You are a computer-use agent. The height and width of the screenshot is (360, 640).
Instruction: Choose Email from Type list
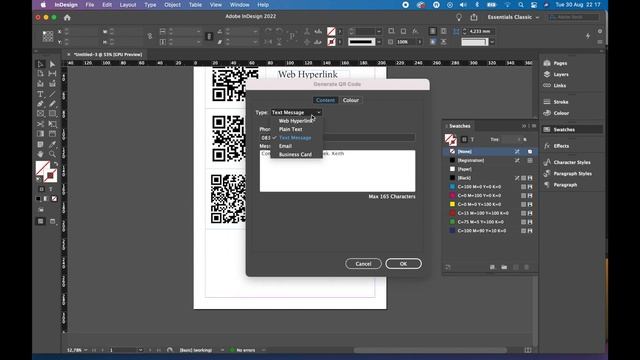pyautogui.click(x=285, y=146)
